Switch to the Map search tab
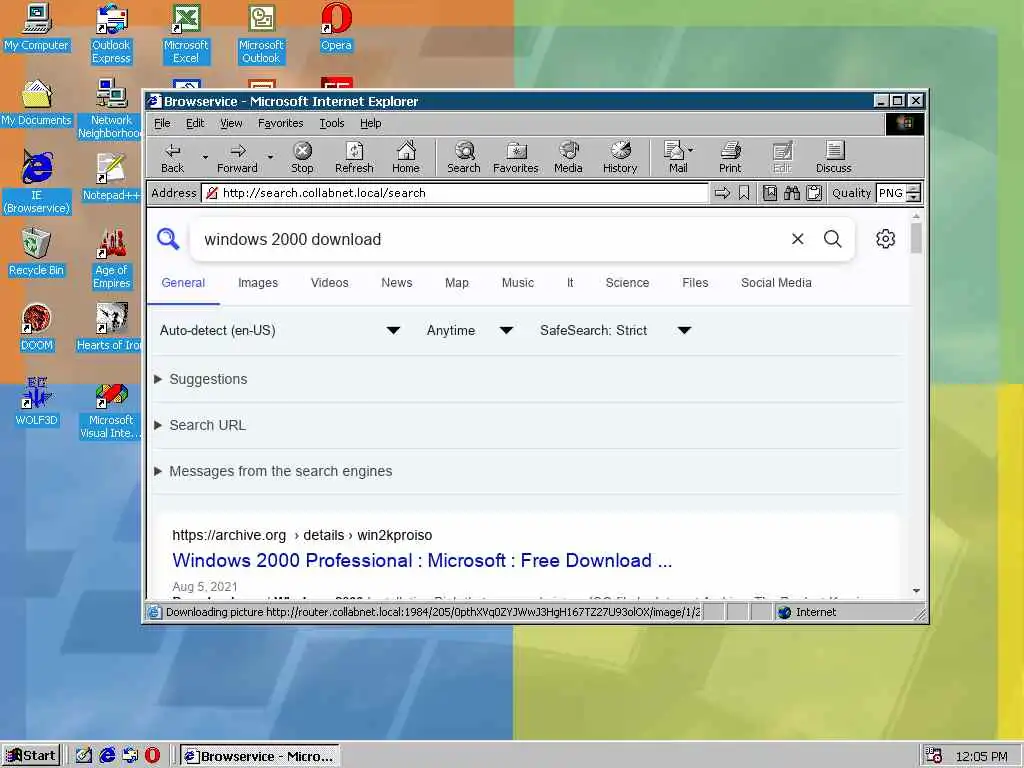Viewport: 1024px width, 768px height. tap(456, 283)
